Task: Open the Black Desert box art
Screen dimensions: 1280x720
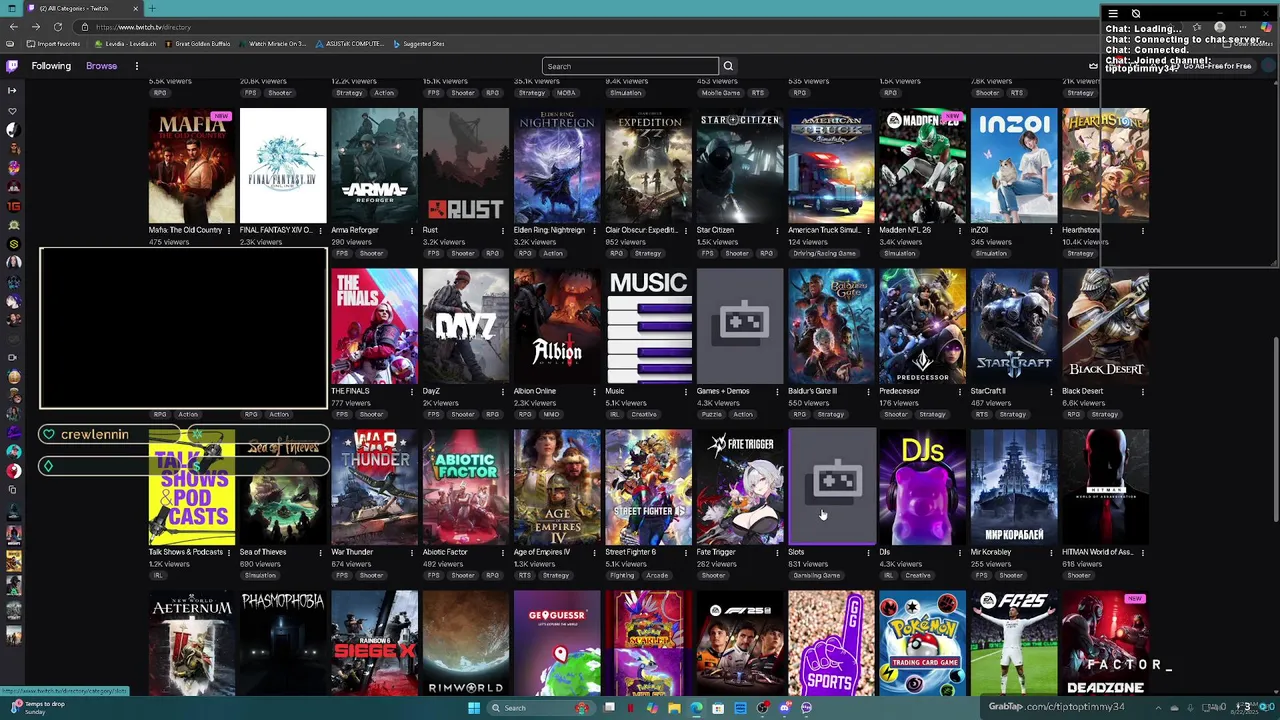Action: pyautogui.click(x=1105, y=326)
